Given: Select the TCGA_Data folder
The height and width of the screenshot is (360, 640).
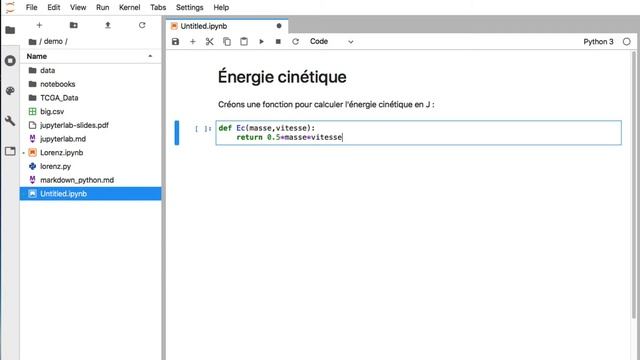Looking at the screenshot, I should tap(91, 98).
